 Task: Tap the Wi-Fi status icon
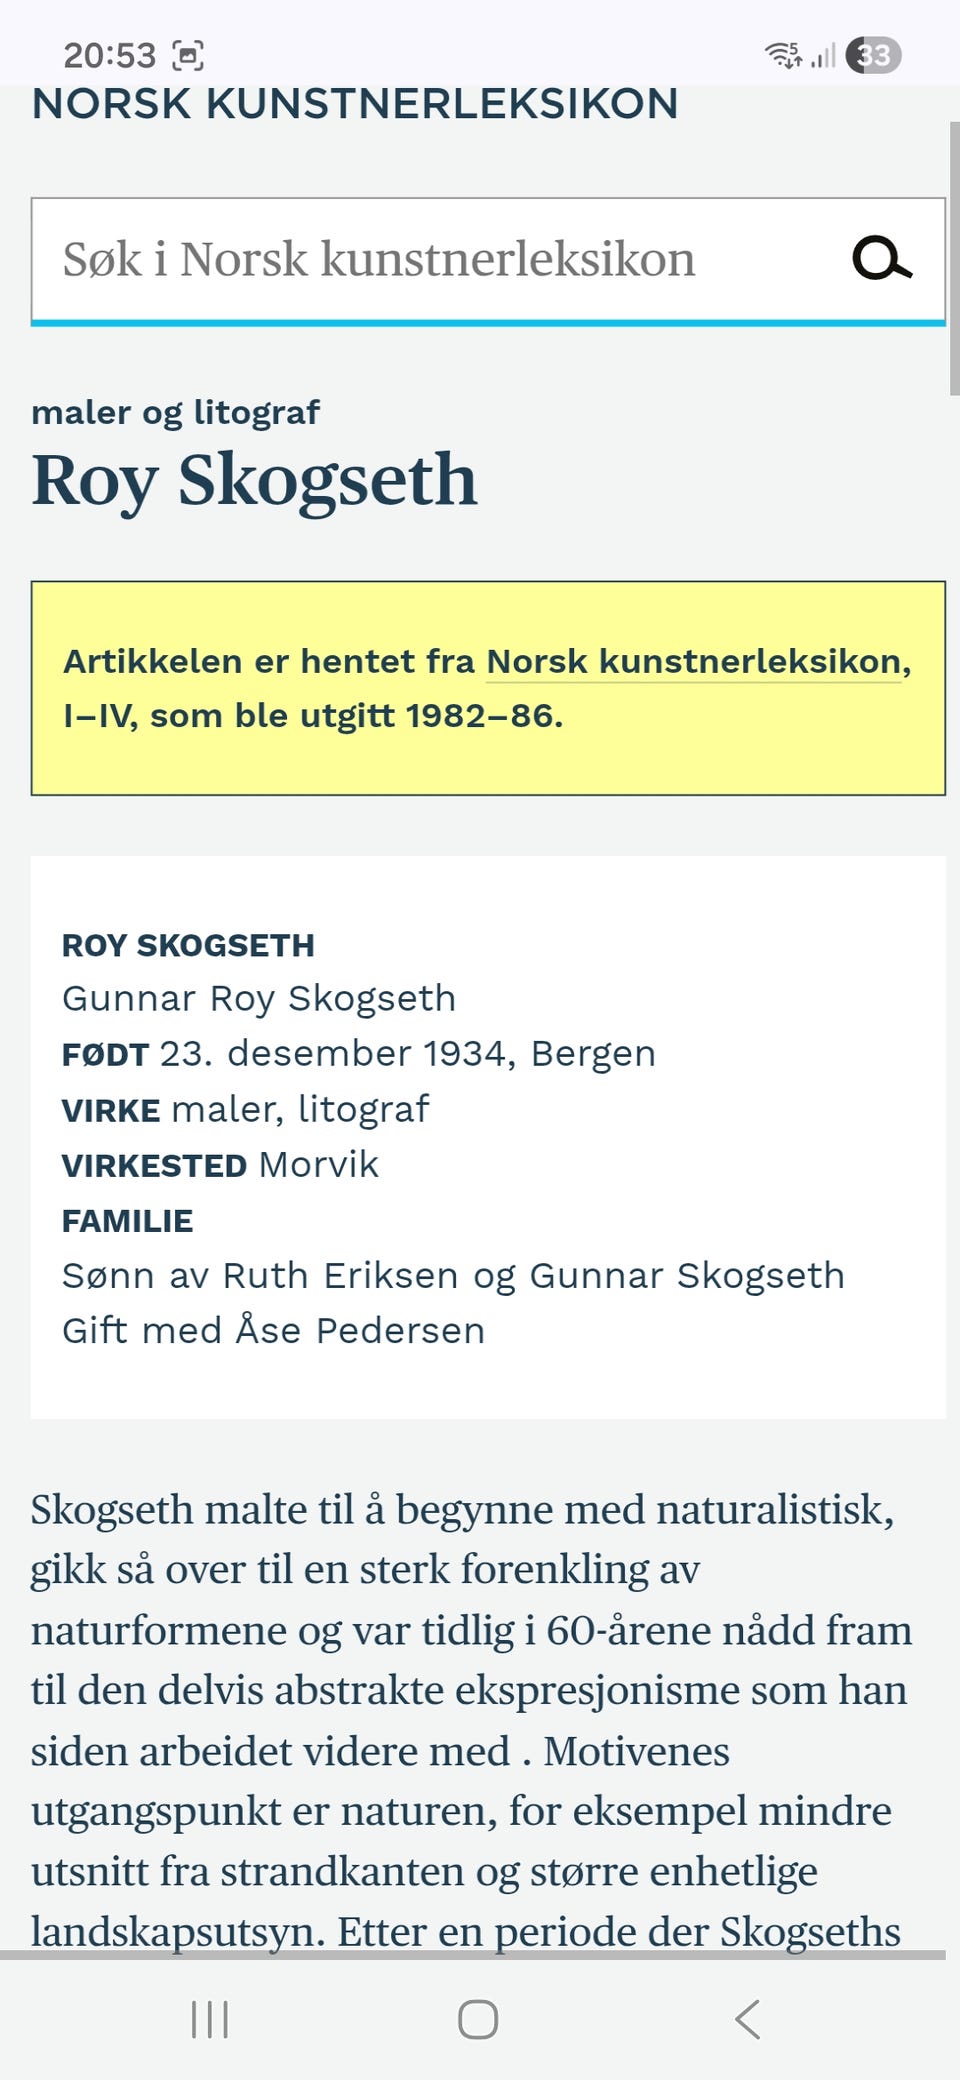(x=783, y=55)
